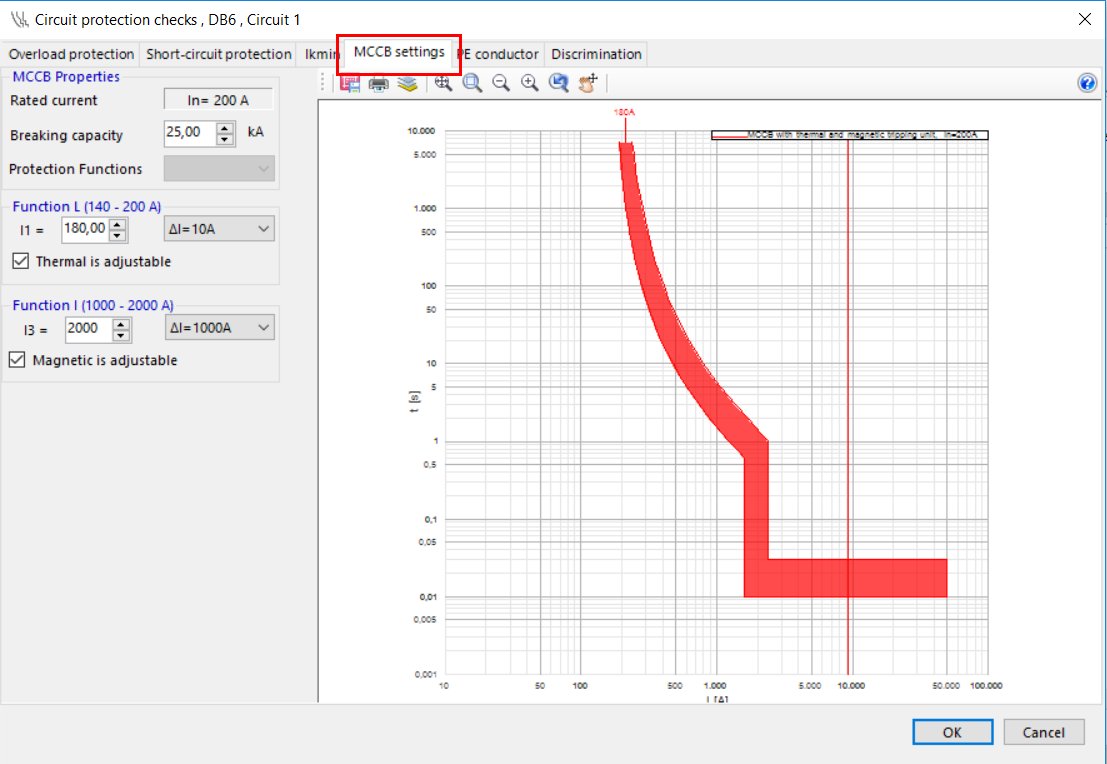
Task: Expand the ΔI=10A step dropdown
Action: (x=218, y=230)
